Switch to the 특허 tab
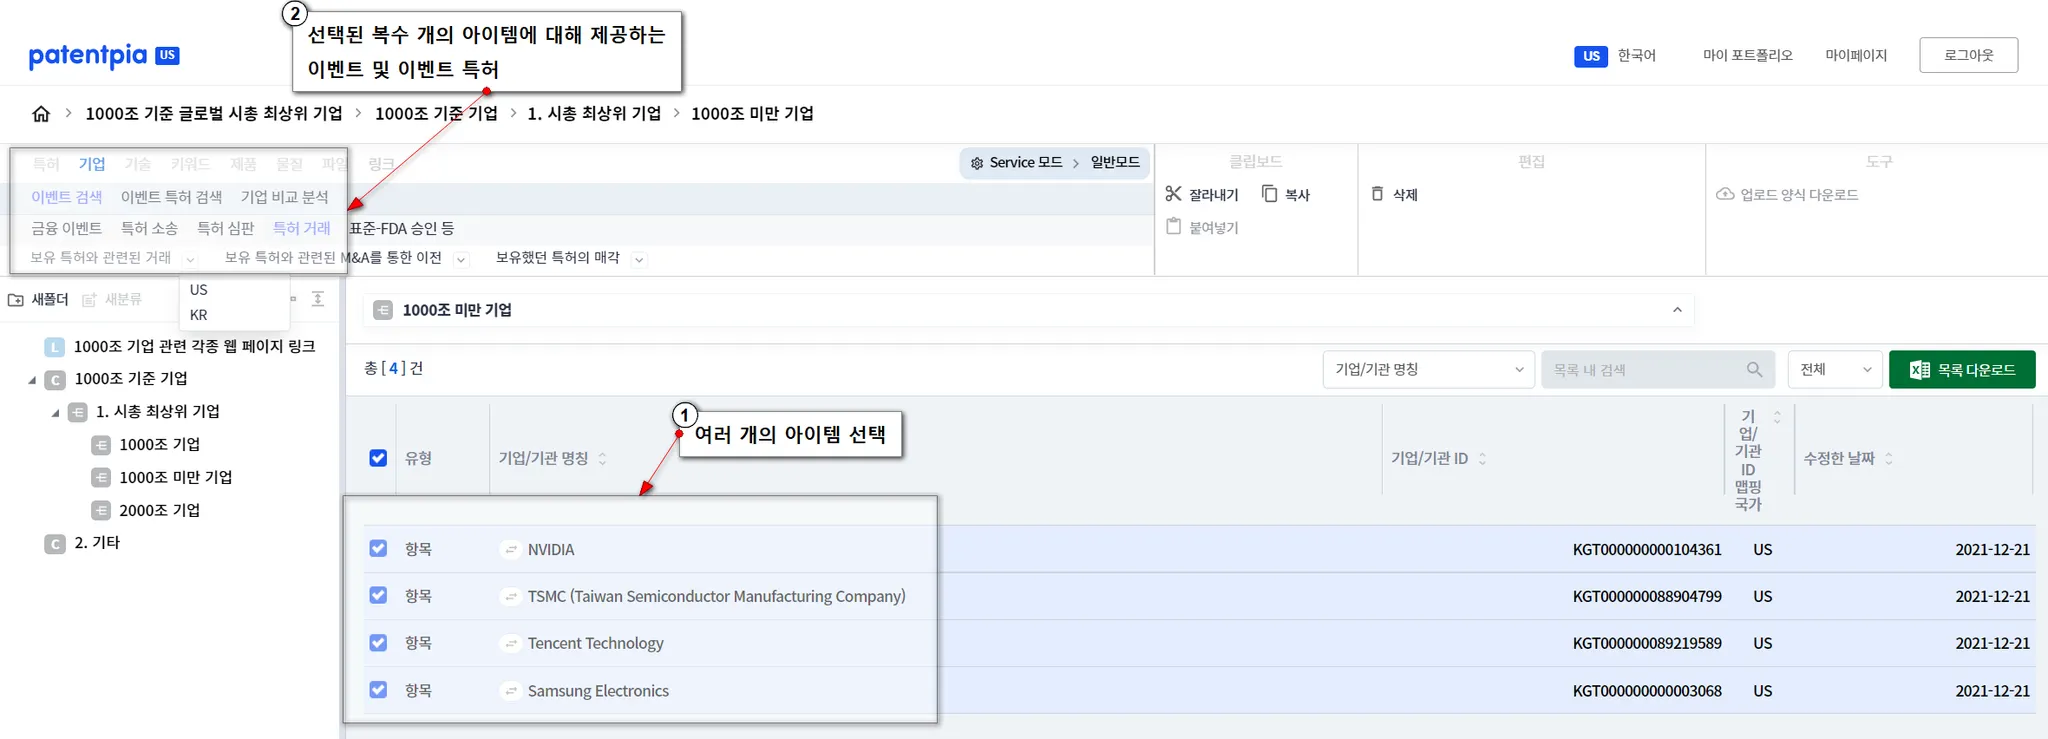This screenshot has height=739, width=2048. (x=46, y=164)
